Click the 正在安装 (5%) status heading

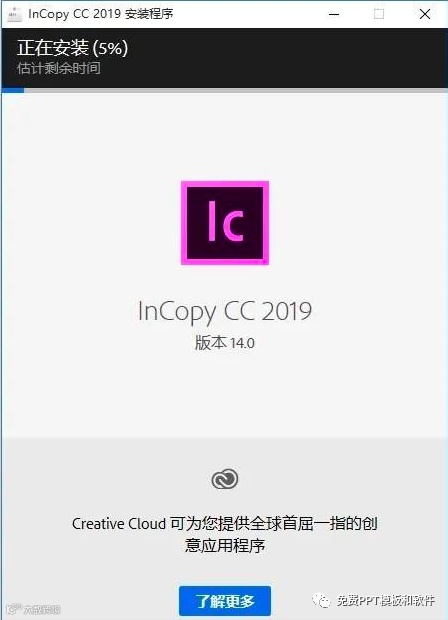tap(72, 48)
